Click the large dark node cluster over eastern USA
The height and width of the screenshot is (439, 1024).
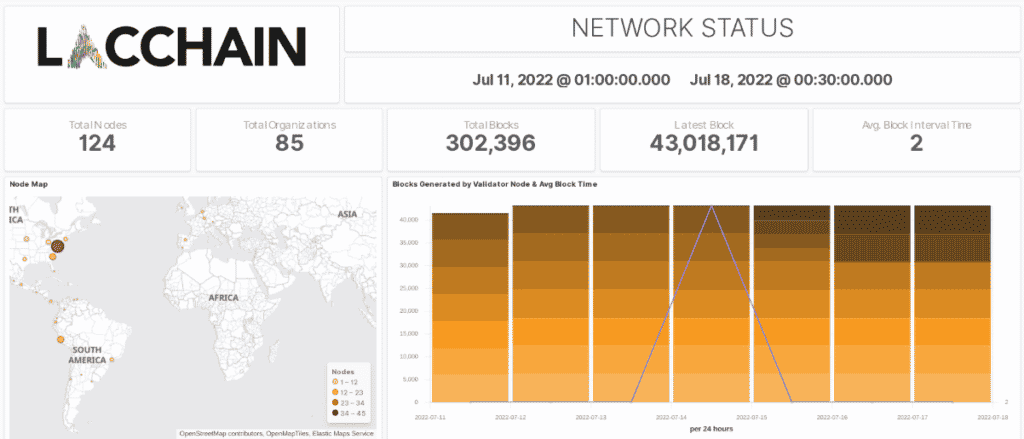57,246
